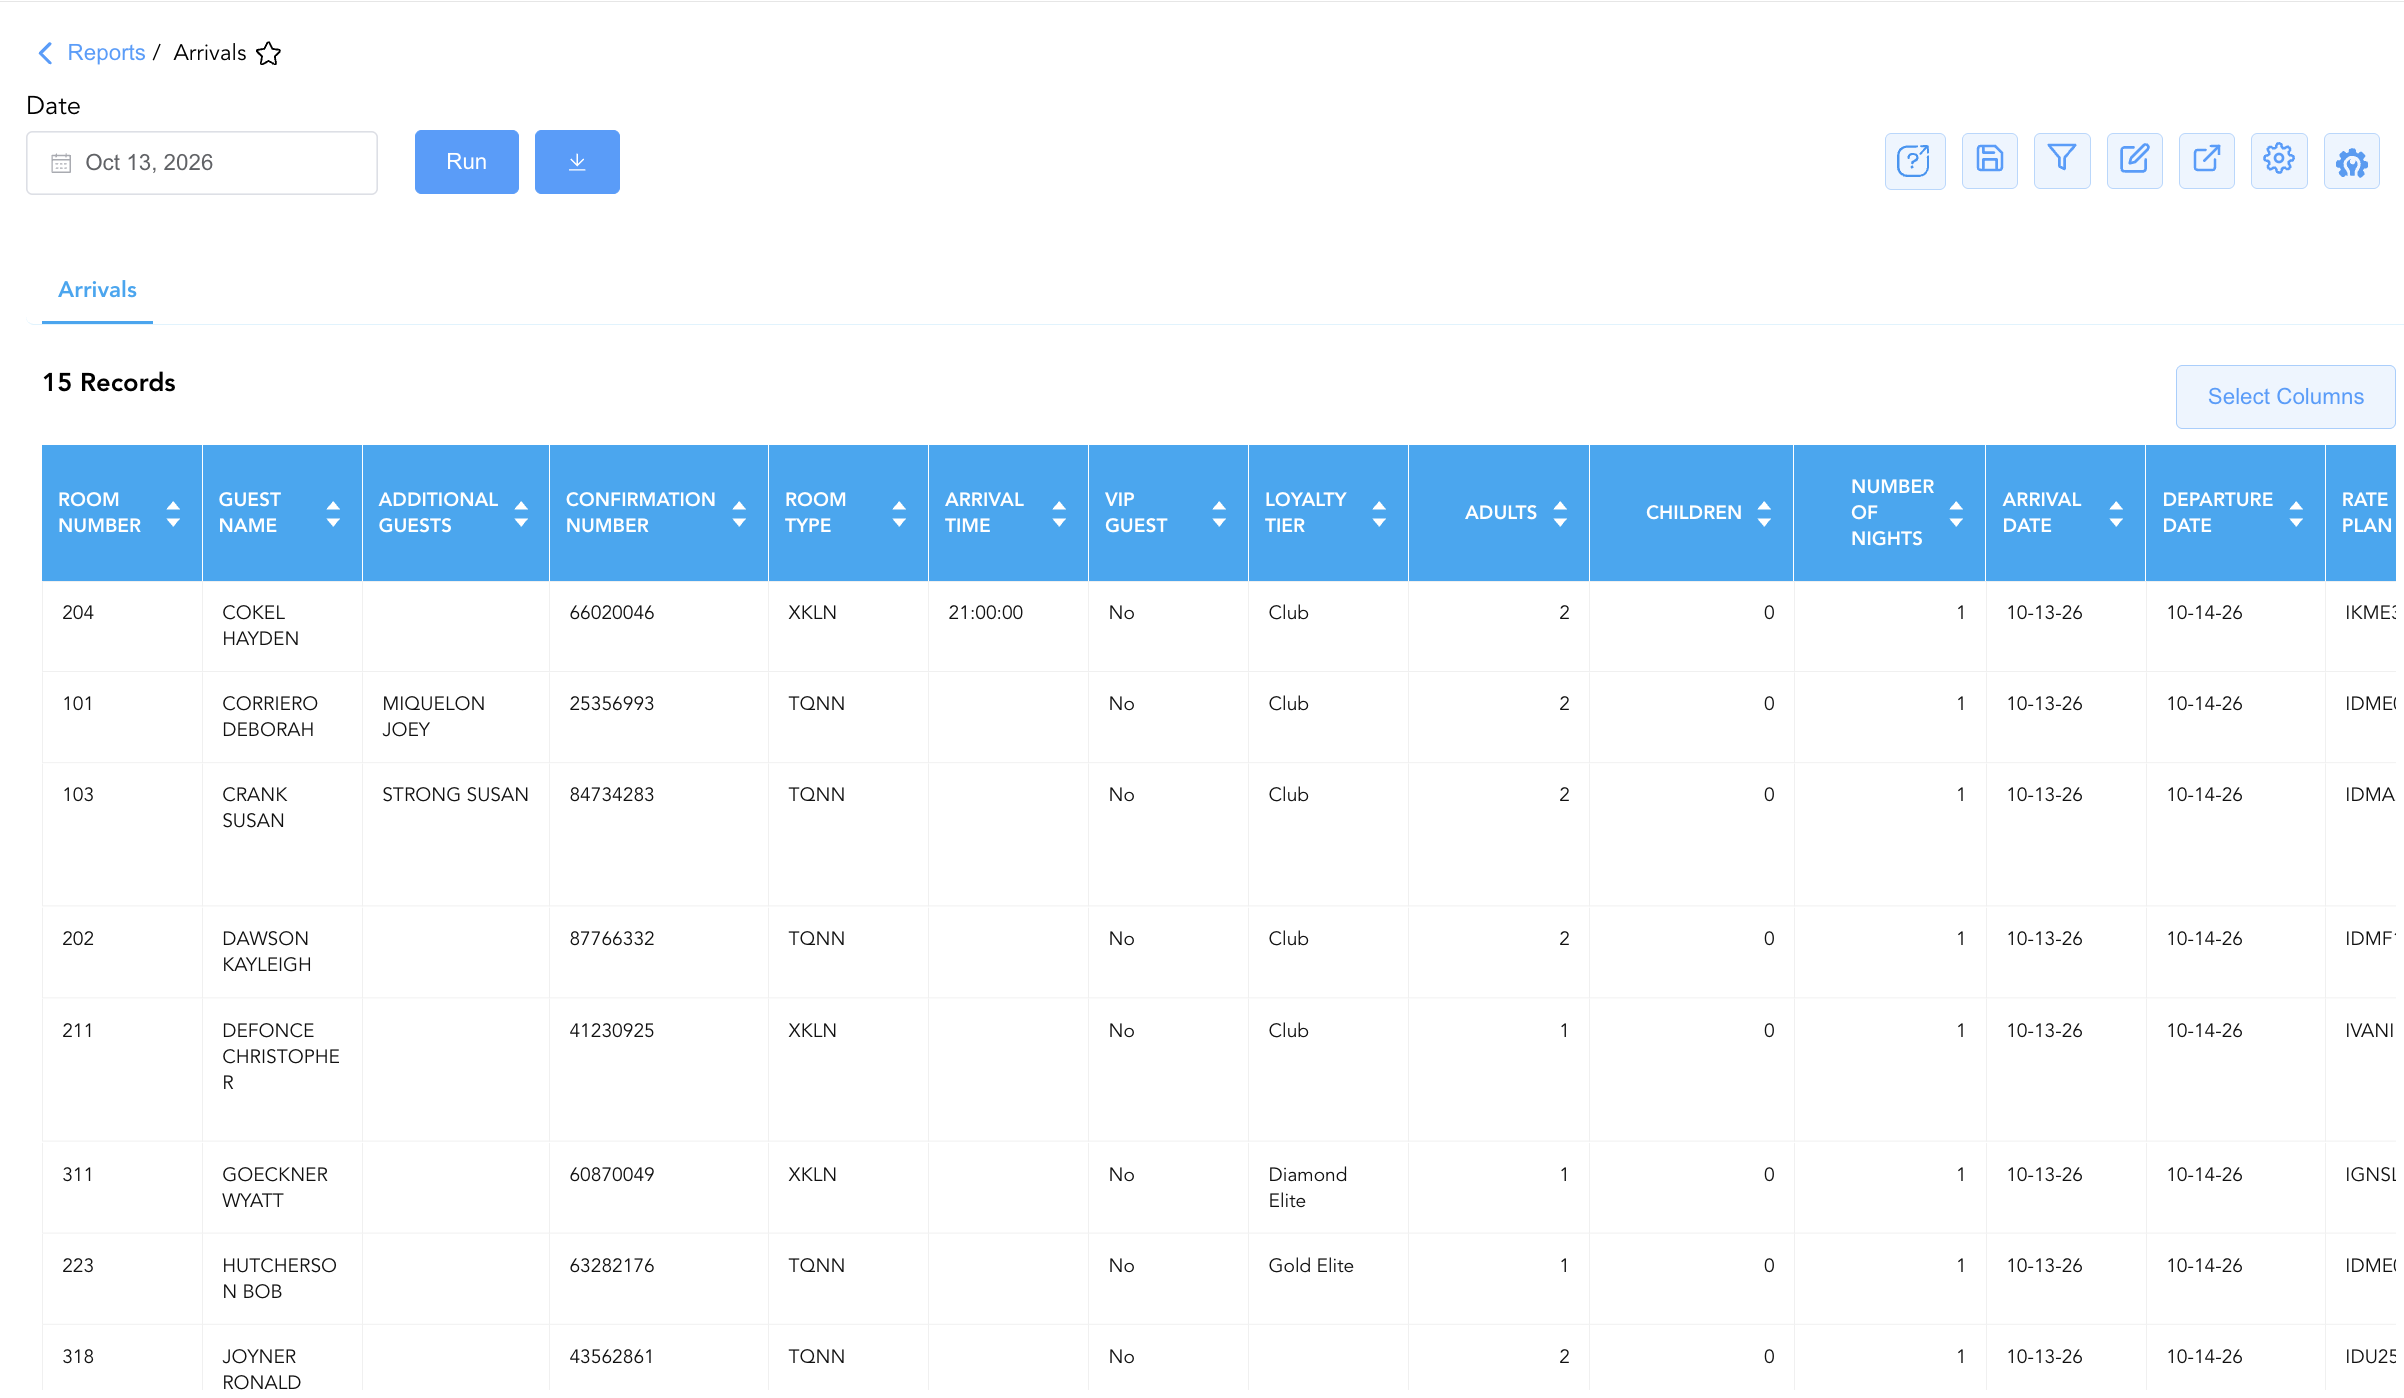Image resolution: width=2404 pixels, height=1398 pixels.
Task: Sort the Children column
Action: (x=1764, y=513)
